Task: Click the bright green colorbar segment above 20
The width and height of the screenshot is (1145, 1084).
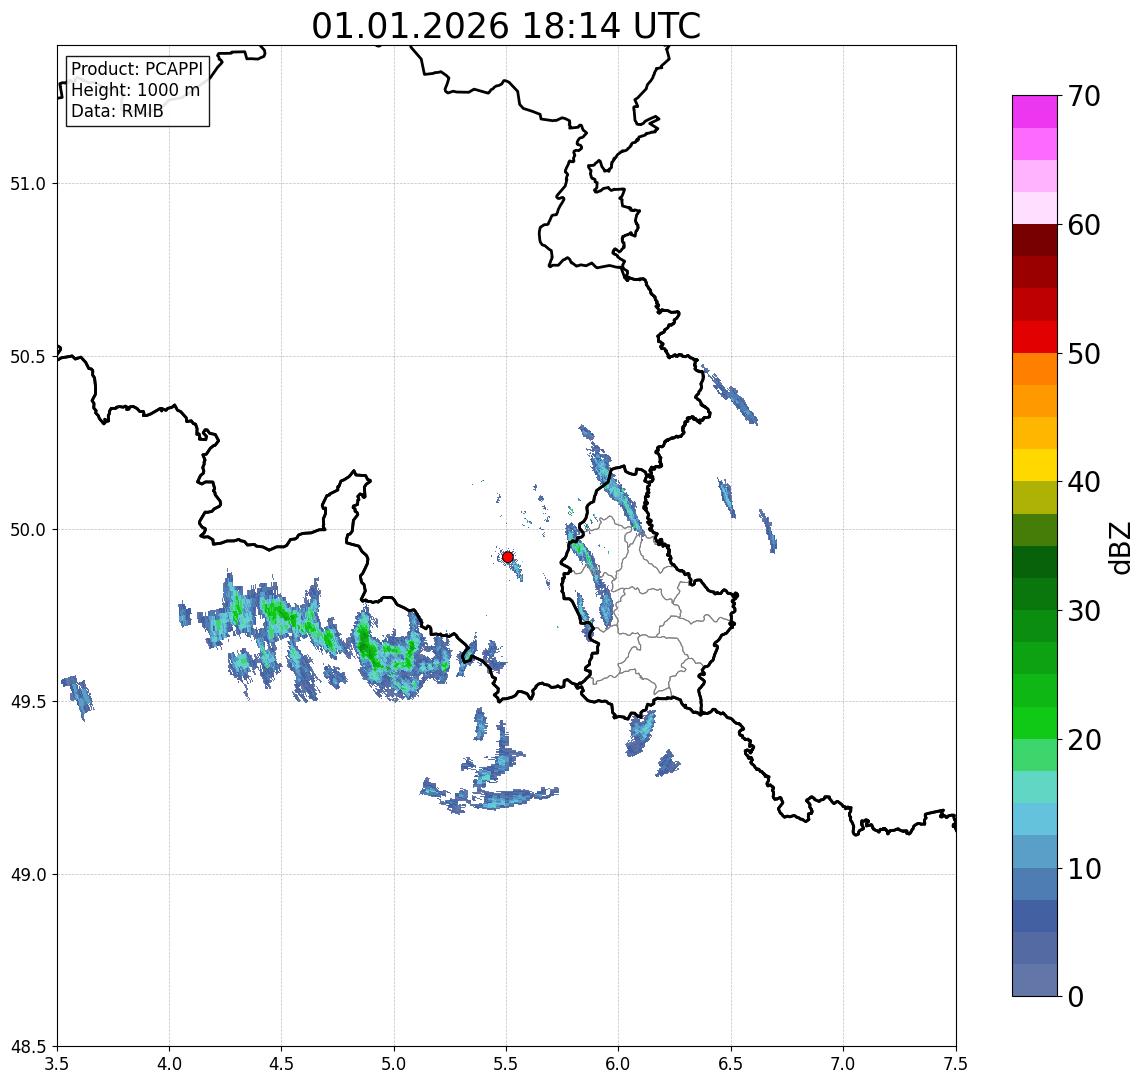Action: pyautogui.click(x=1035, y=723)
